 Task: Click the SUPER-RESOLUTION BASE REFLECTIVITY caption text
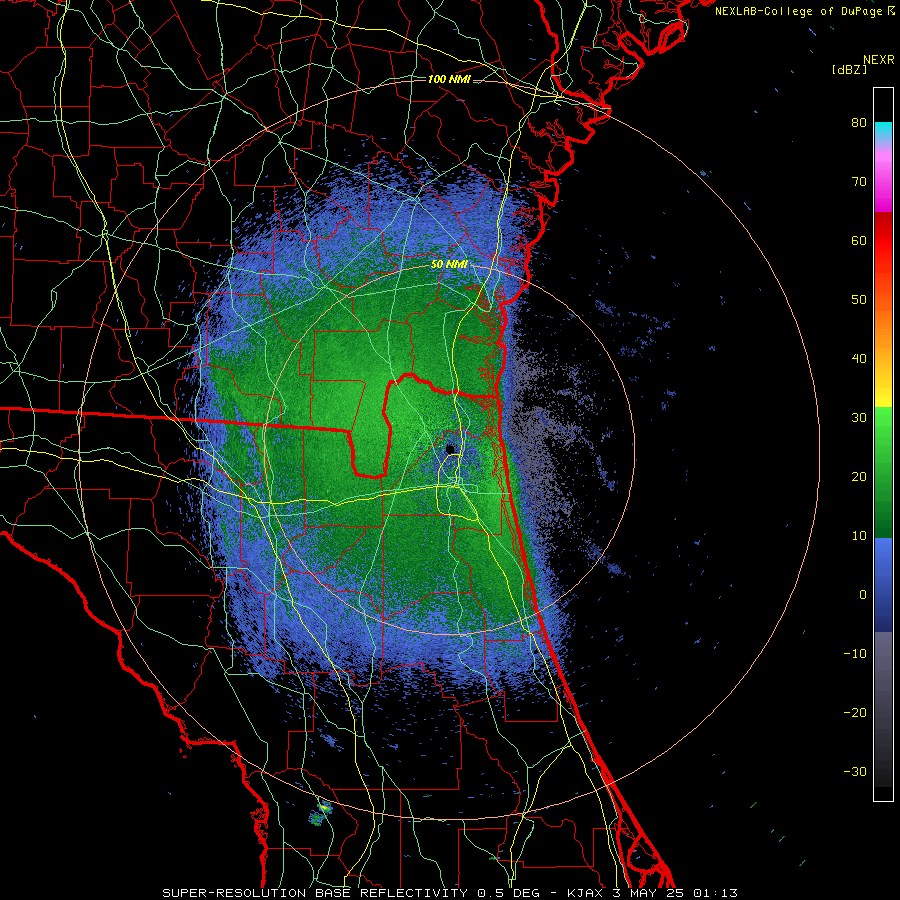click(x=315, y=893)
